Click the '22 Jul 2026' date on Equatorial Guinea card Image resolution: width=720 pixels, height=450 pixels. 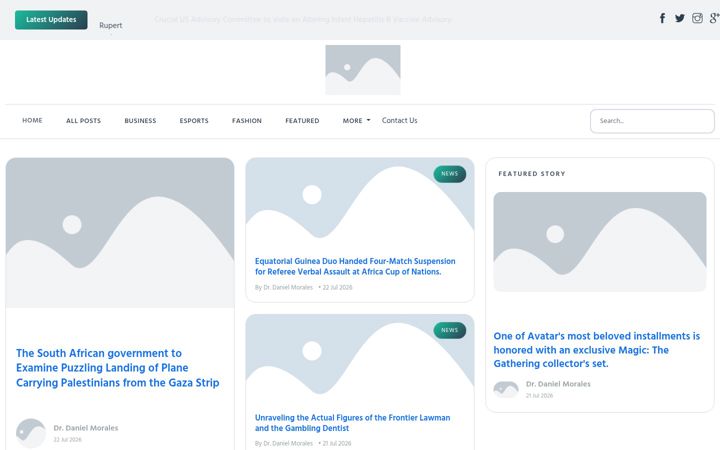click(337, 287)
